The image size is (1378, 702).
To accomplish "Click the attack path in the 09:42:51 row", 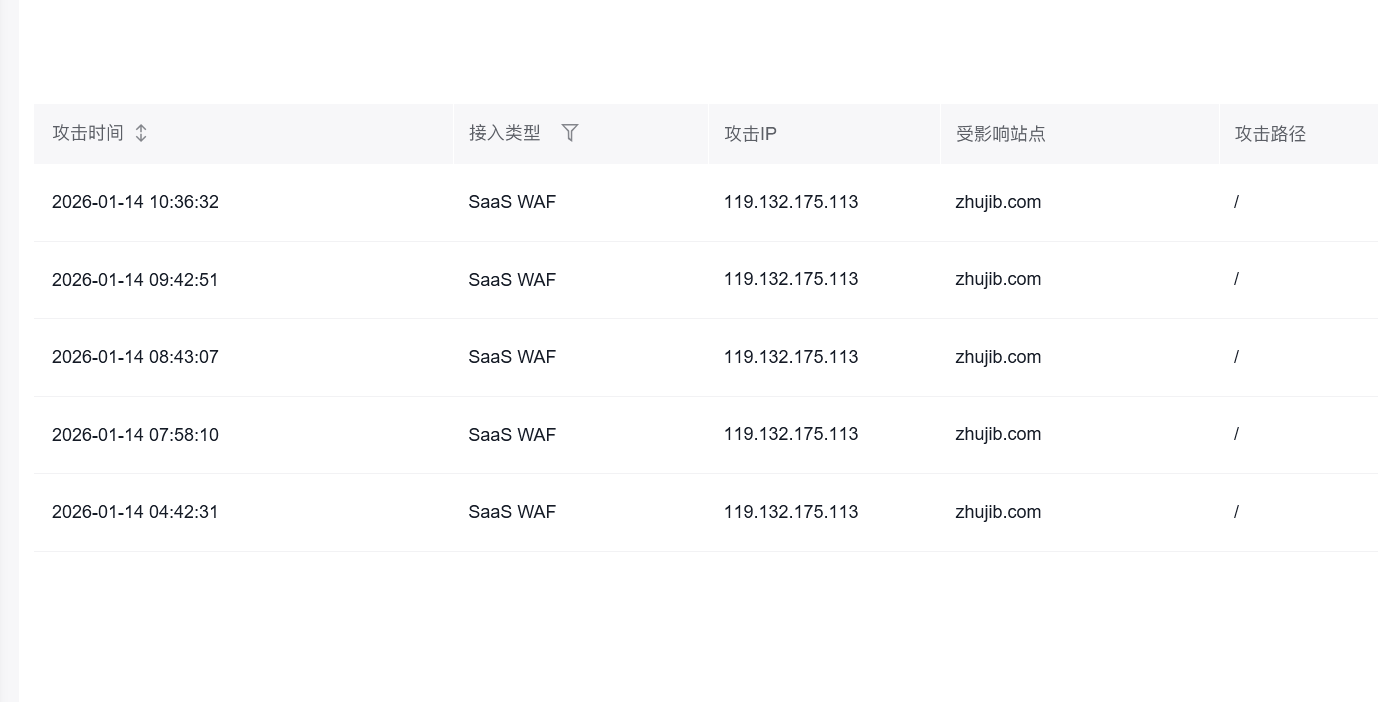I will (x=1237, y=279).
